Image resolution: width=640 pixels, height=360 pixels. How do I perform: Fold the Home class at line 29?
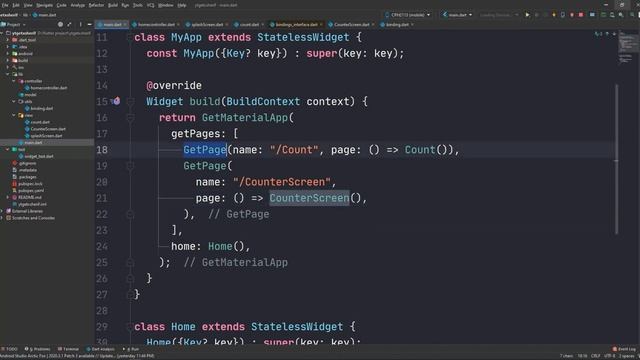[130, 327]
